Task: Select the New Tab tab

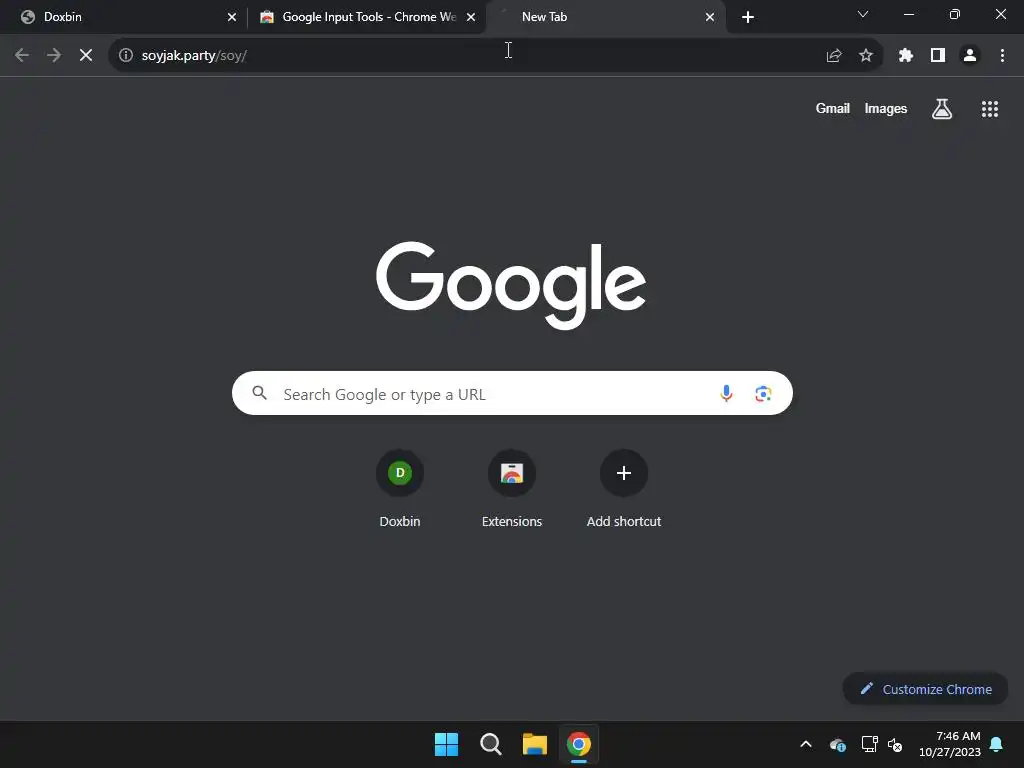Action: click(x=605, y=17)
